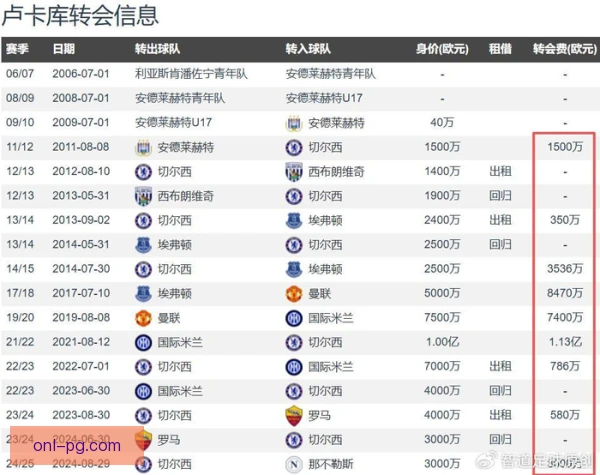Click Chelsea crest in the 2021-08-12 row
Viewport: 600px width, 475px height.
pyautogui.click(x=294, y=343)
